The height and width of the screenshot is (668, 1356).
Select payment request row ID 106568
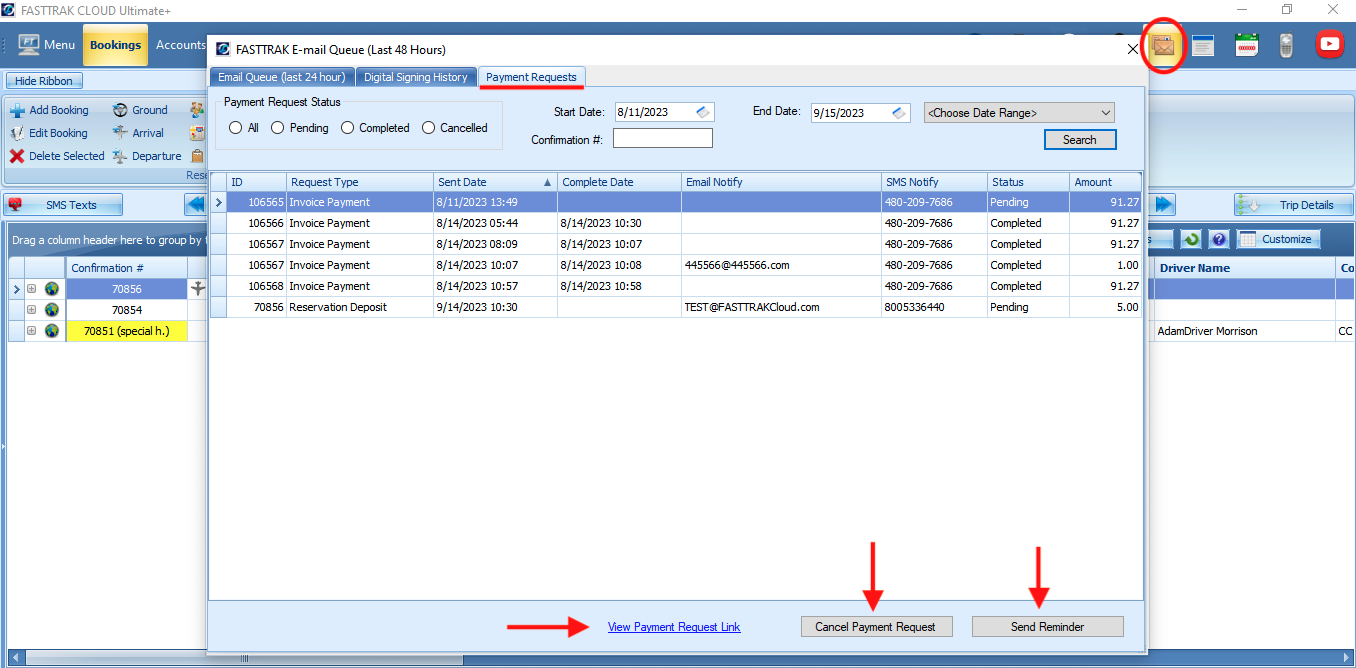point(675,286)
